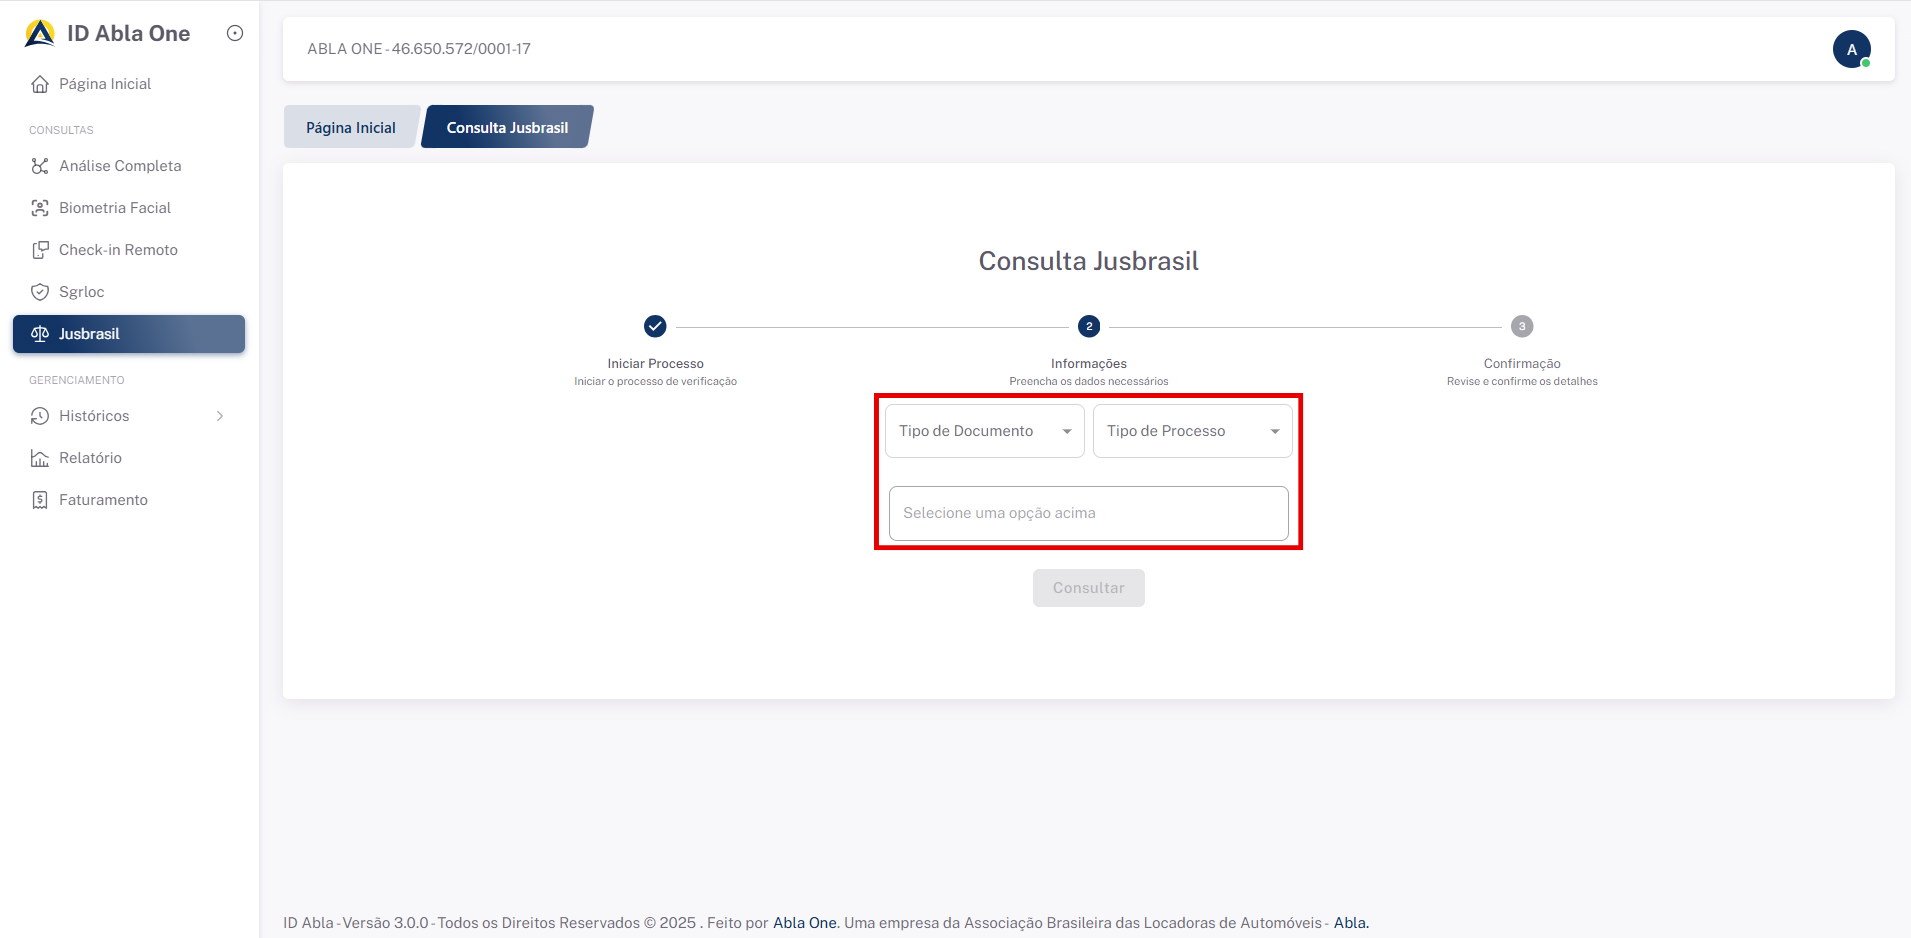
Task: Toggle the sidebar pin circle button
Action: tap(235, 33)
